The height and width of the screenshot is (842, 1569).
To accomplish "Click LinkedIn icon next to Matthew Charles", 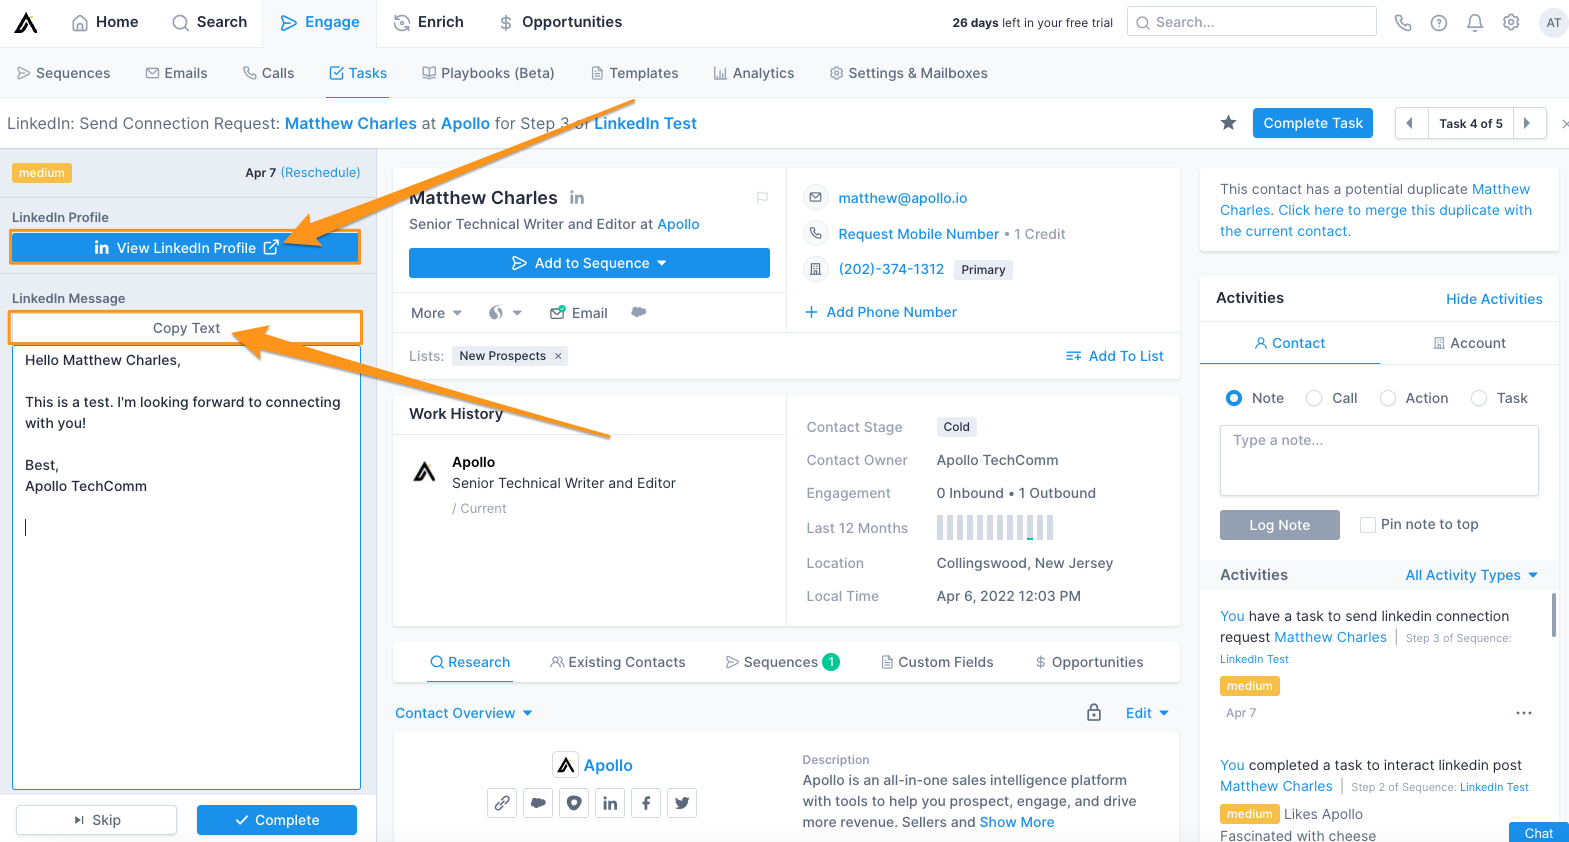I will 577,198.
